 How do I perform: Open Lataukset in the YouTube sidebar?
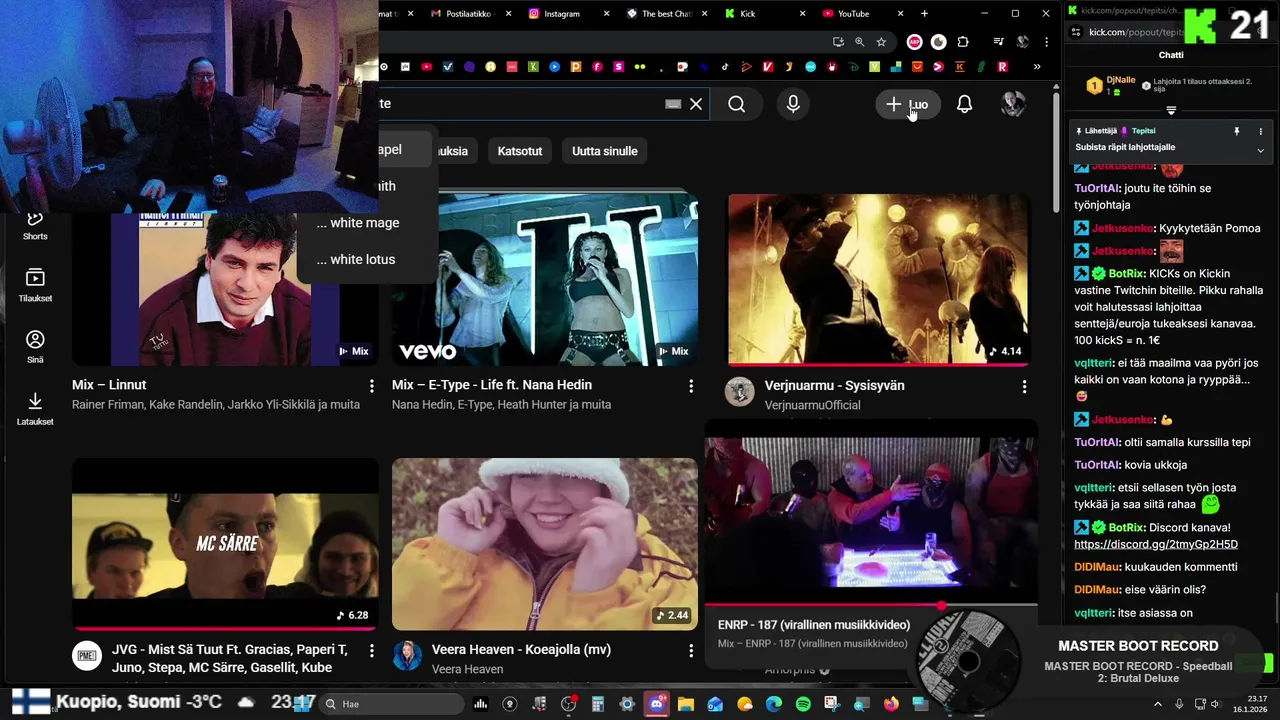coord(35,409)
